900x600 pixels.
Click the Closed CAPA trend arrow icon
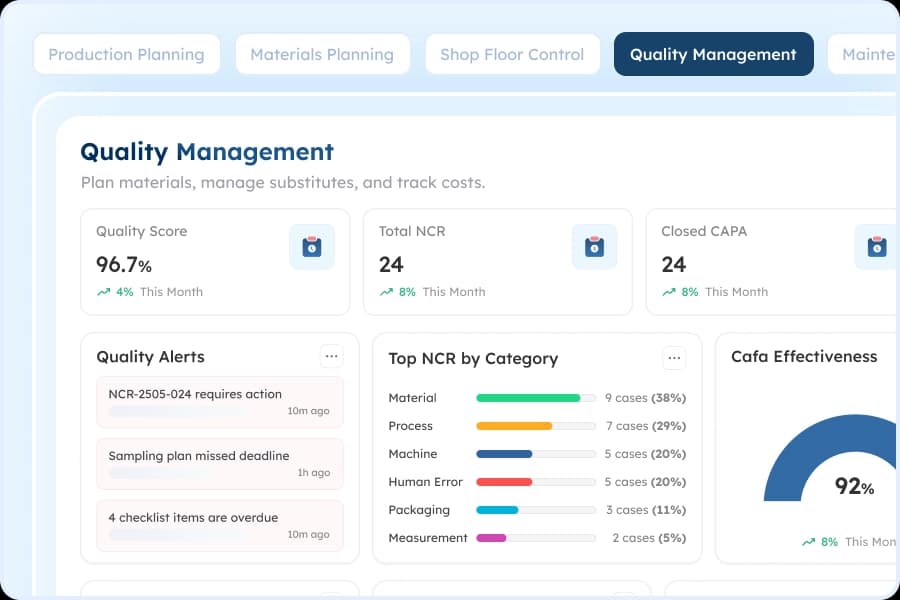pos(669,292)
